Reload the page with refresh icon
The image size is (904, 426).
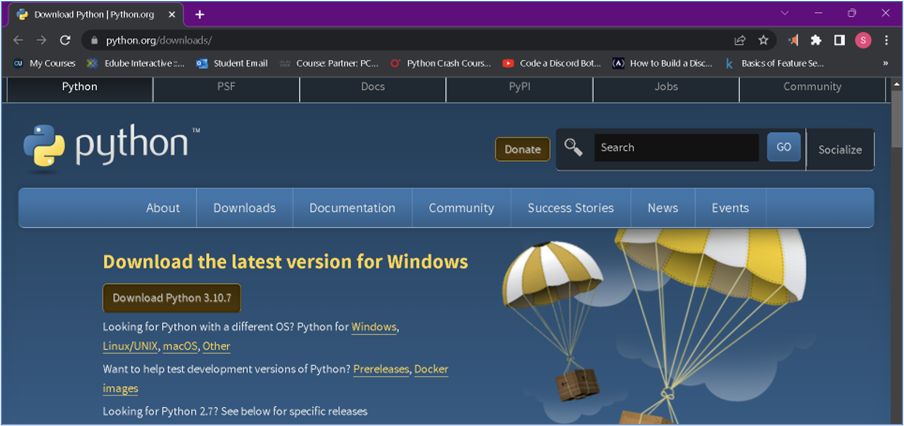click(65, 40)
